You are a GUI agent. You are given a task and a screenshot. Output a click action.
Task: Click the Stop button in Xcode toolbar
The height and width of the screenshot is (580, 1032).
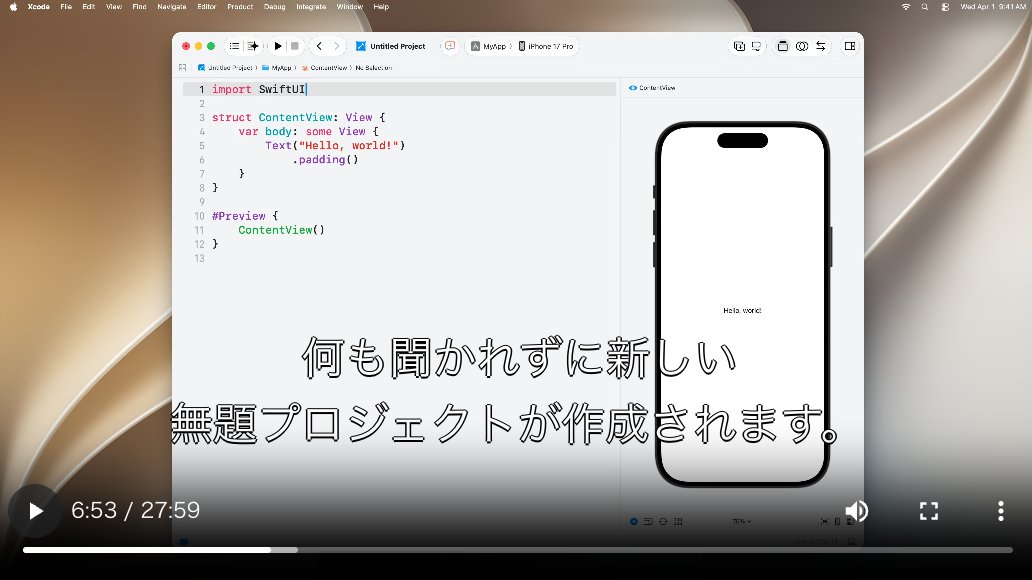[x=295, y=46]
